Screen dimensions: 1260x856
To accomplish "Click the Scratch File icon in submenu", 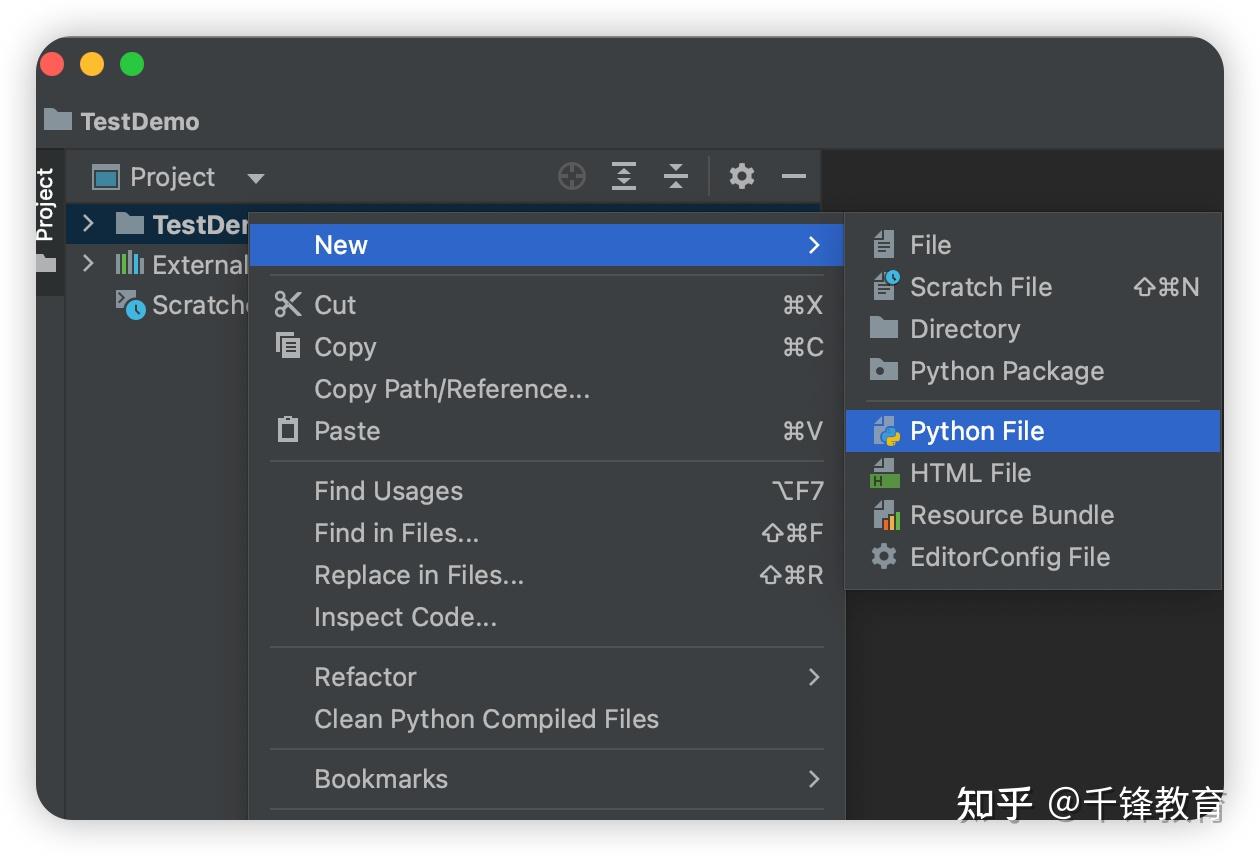I will 885,287.
